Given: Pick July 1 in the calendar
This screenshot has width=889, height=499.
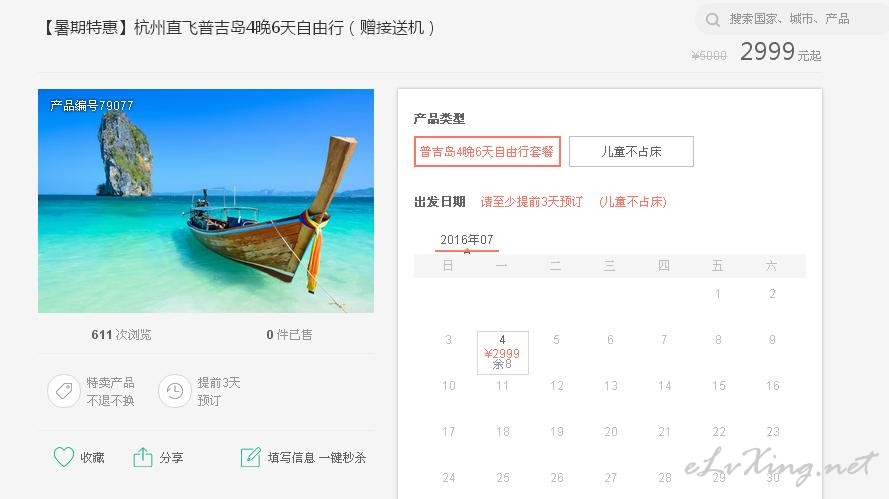Looking at the screenshot, I should [x=718, y=294].
